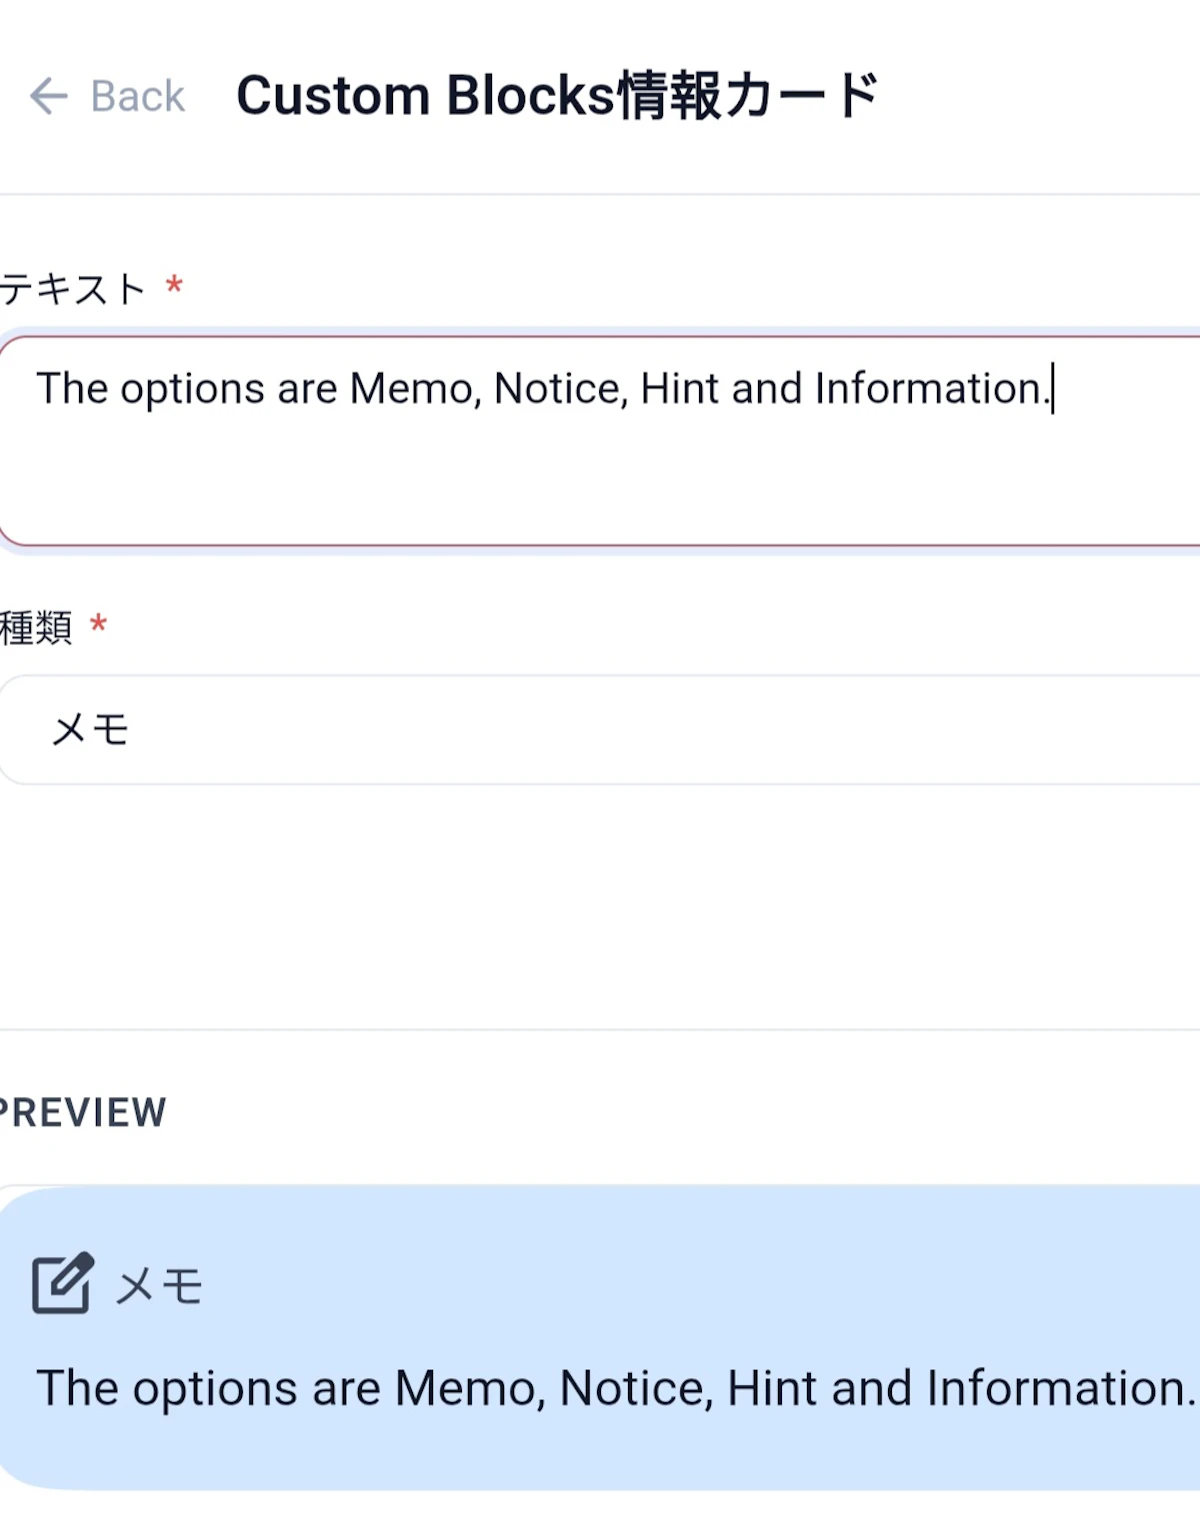
Task: Click the 種類 field label
Action: click(x=36, y=628)
